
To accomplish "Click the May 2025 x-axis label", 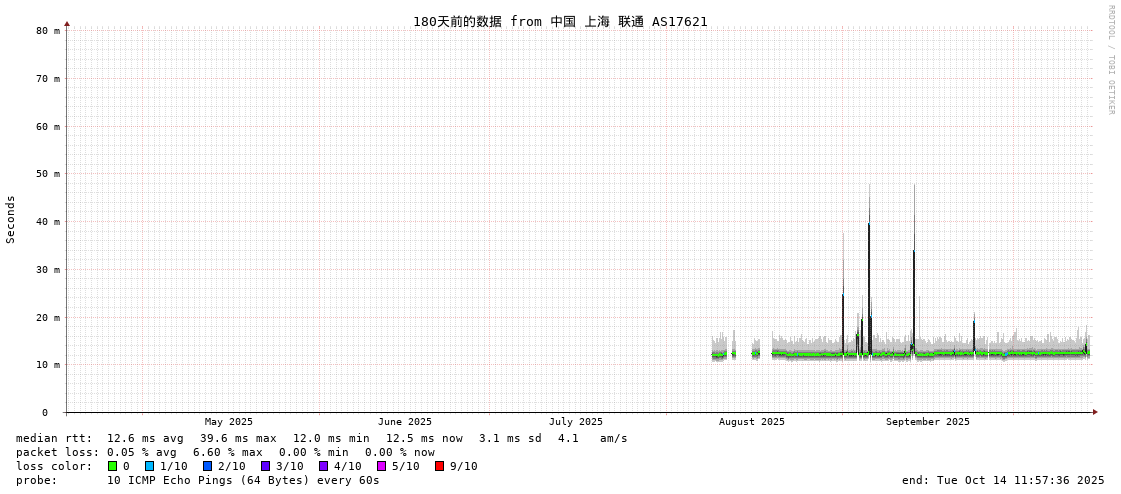I will coord(229,422).
